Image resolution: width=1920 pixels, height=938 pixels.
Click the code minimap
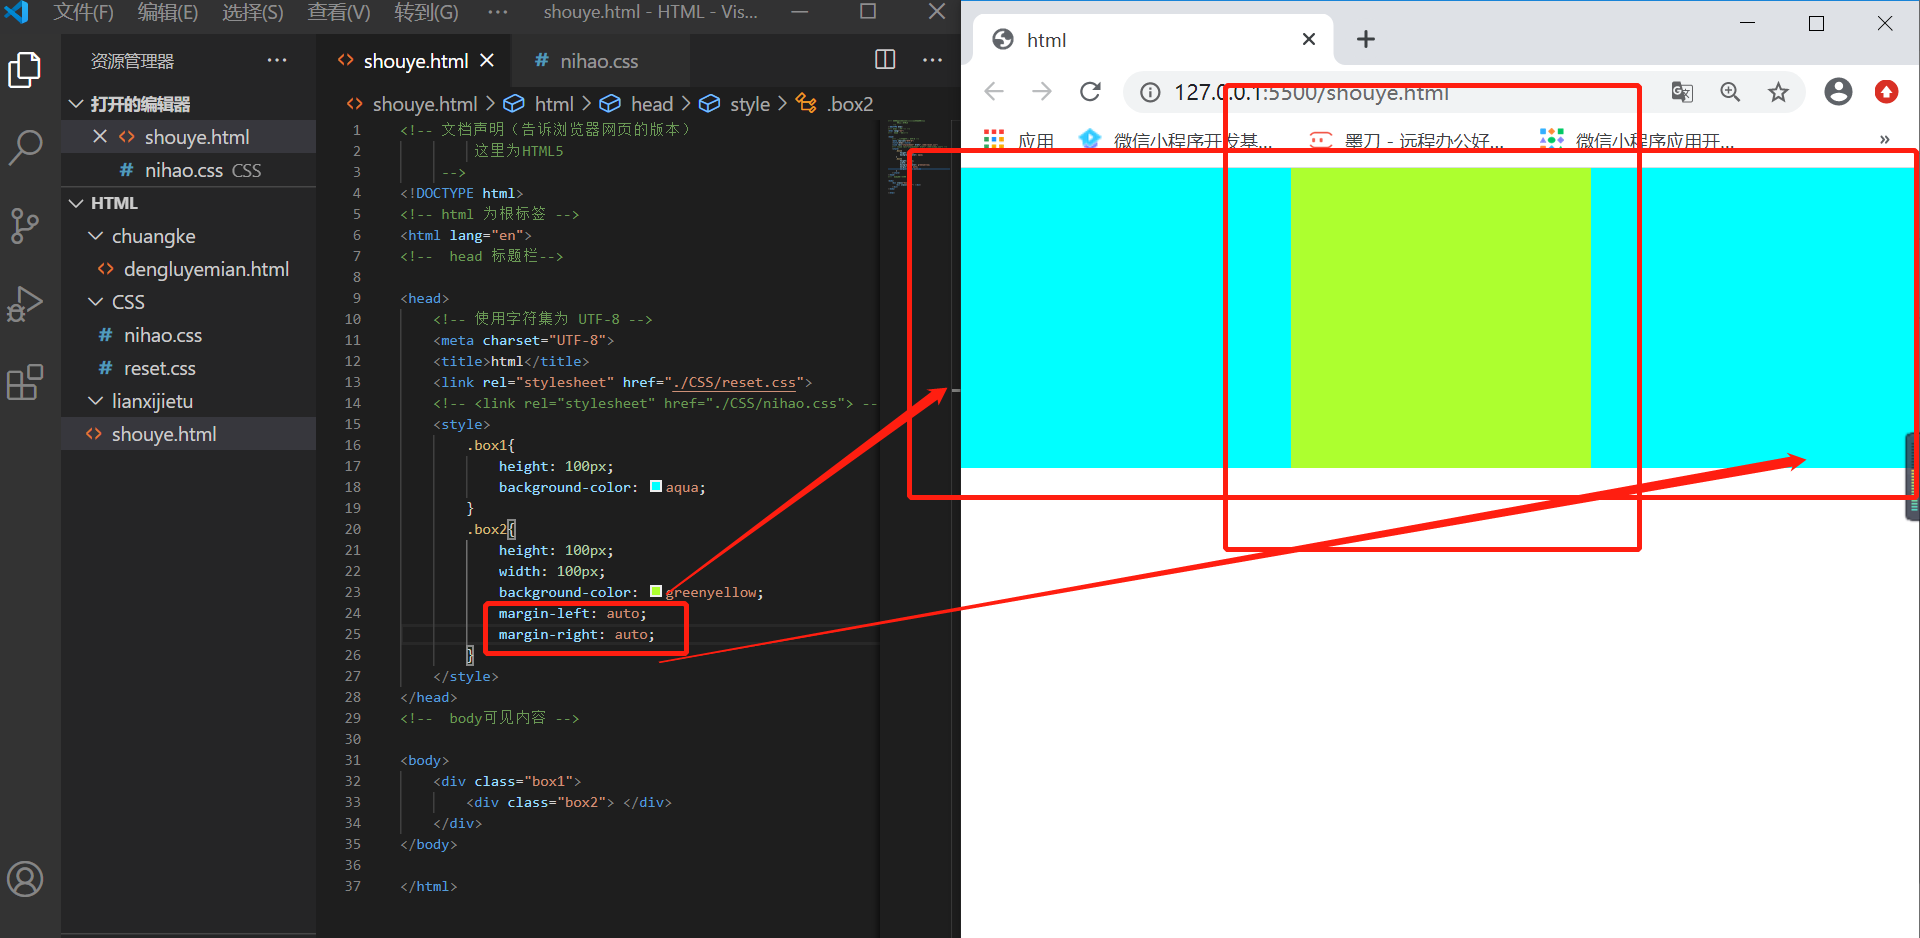[918, 158]
